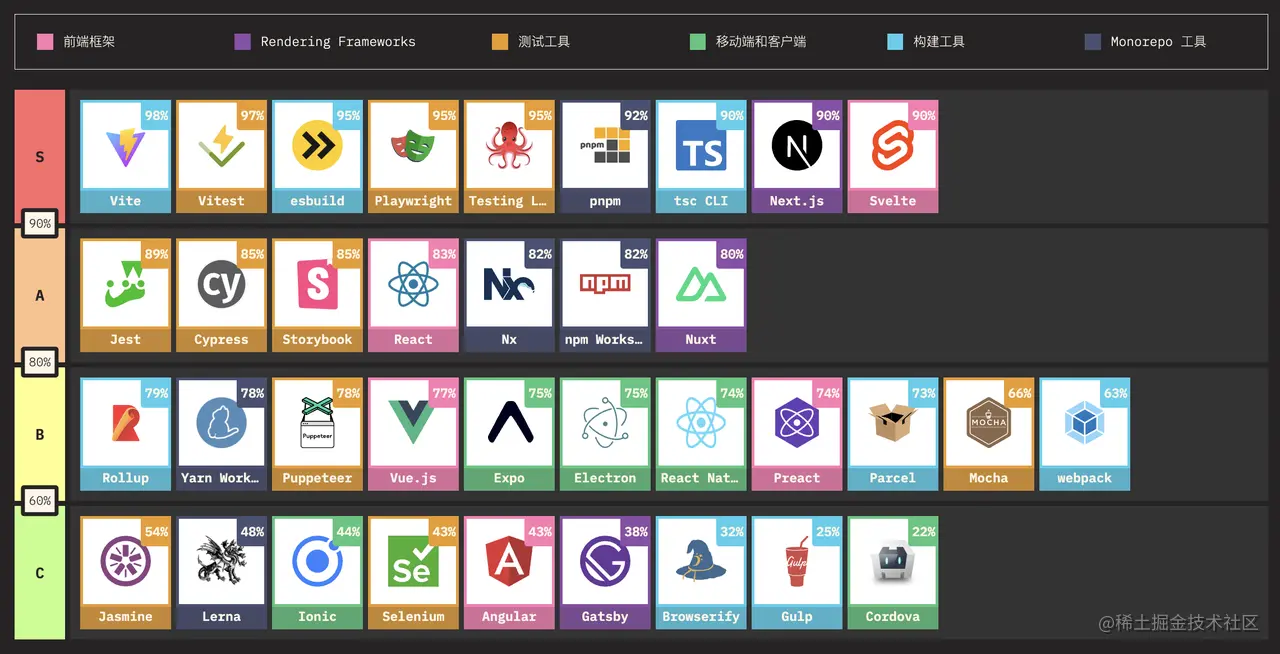The width and height of the screenshot is (1280, 654).
Task: Click the 前端框架 legend label
Action: coord(89,42)
